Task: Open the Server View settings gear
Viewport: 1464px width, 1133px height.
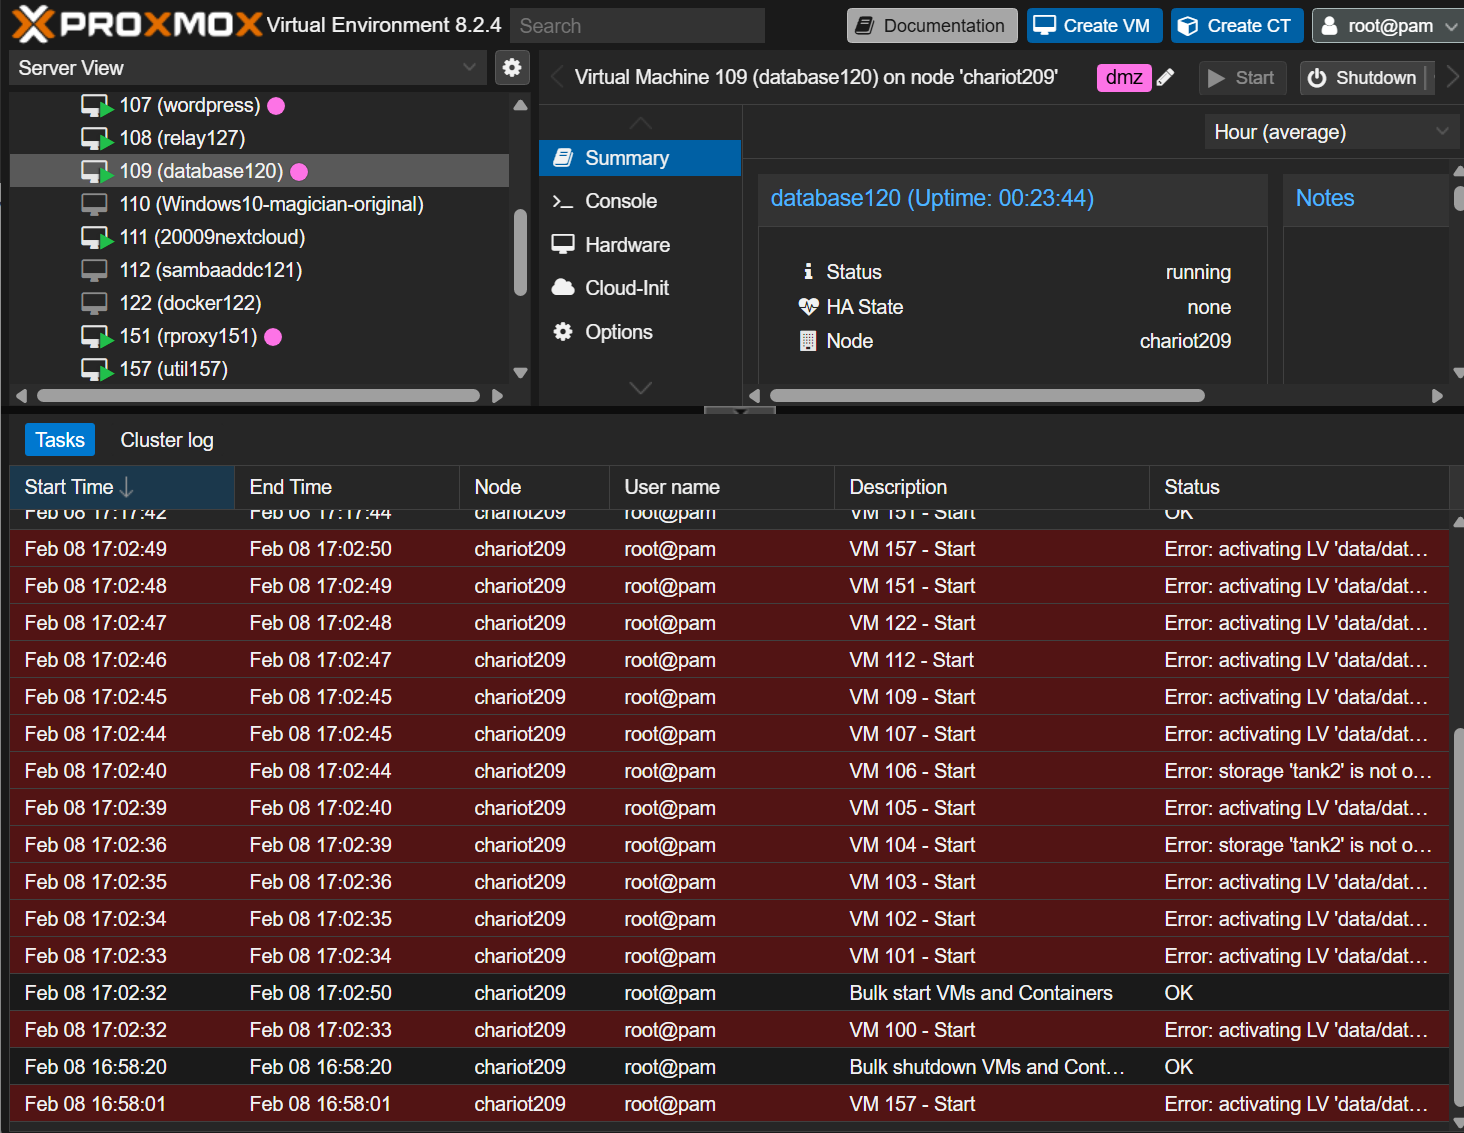Action: 512,68
